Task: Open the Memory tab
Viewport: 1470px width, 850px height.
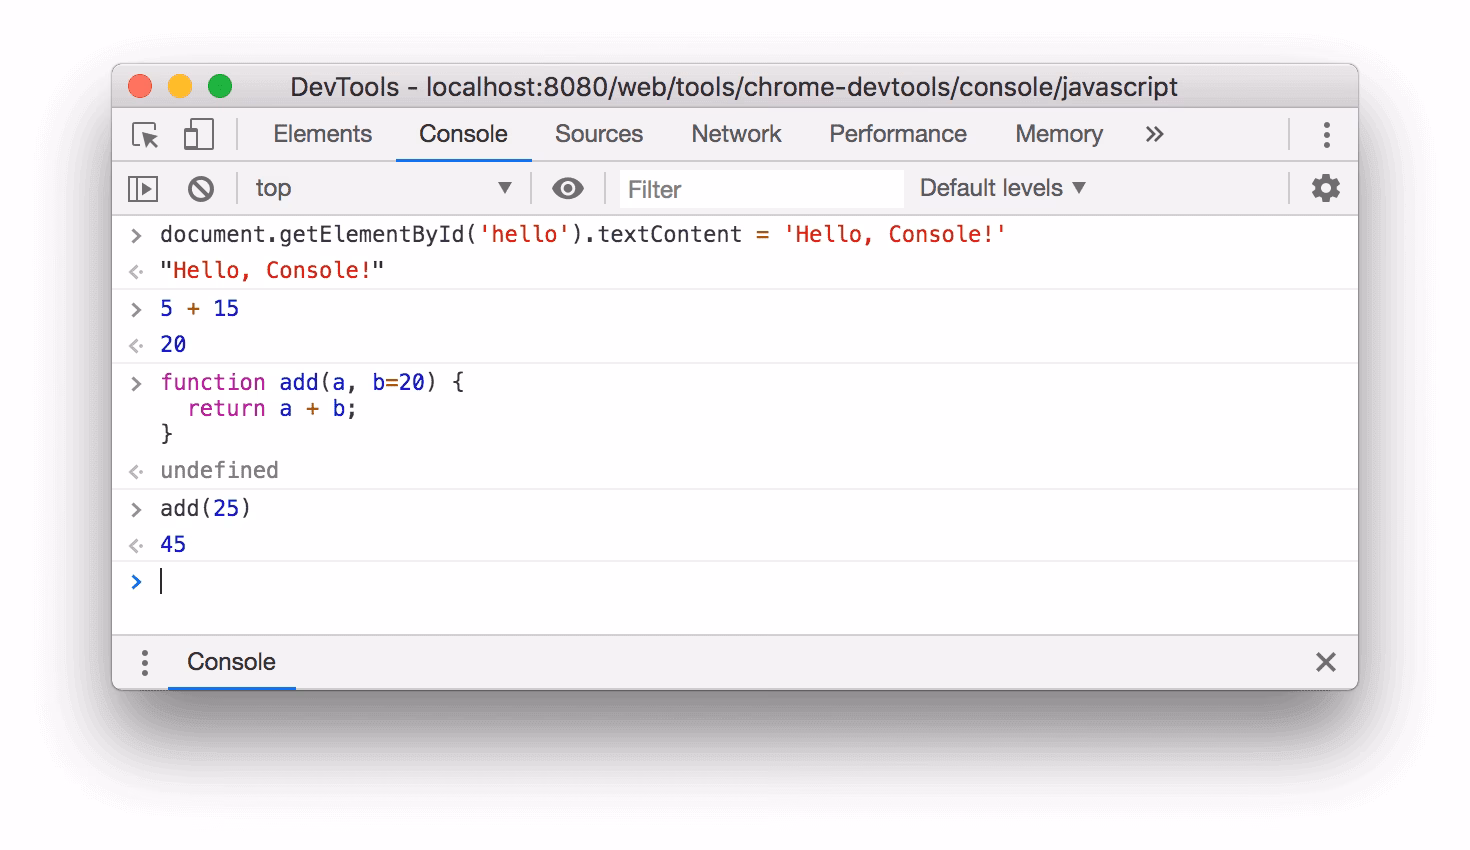Action: (x=1059, y=134)
